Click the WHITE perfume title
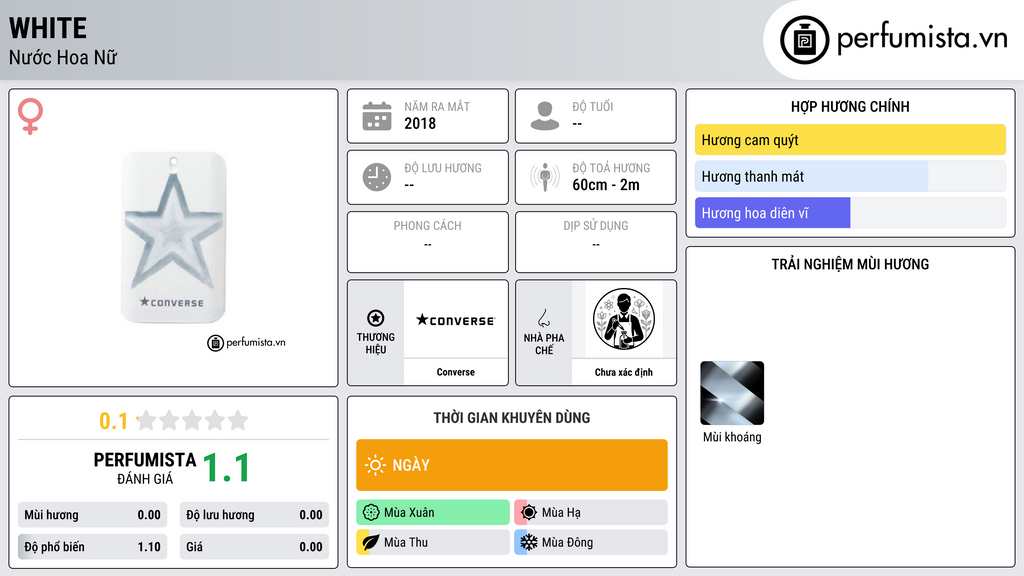The width and height of the screenshot is (1024, 576). click(x=48, y=28)
